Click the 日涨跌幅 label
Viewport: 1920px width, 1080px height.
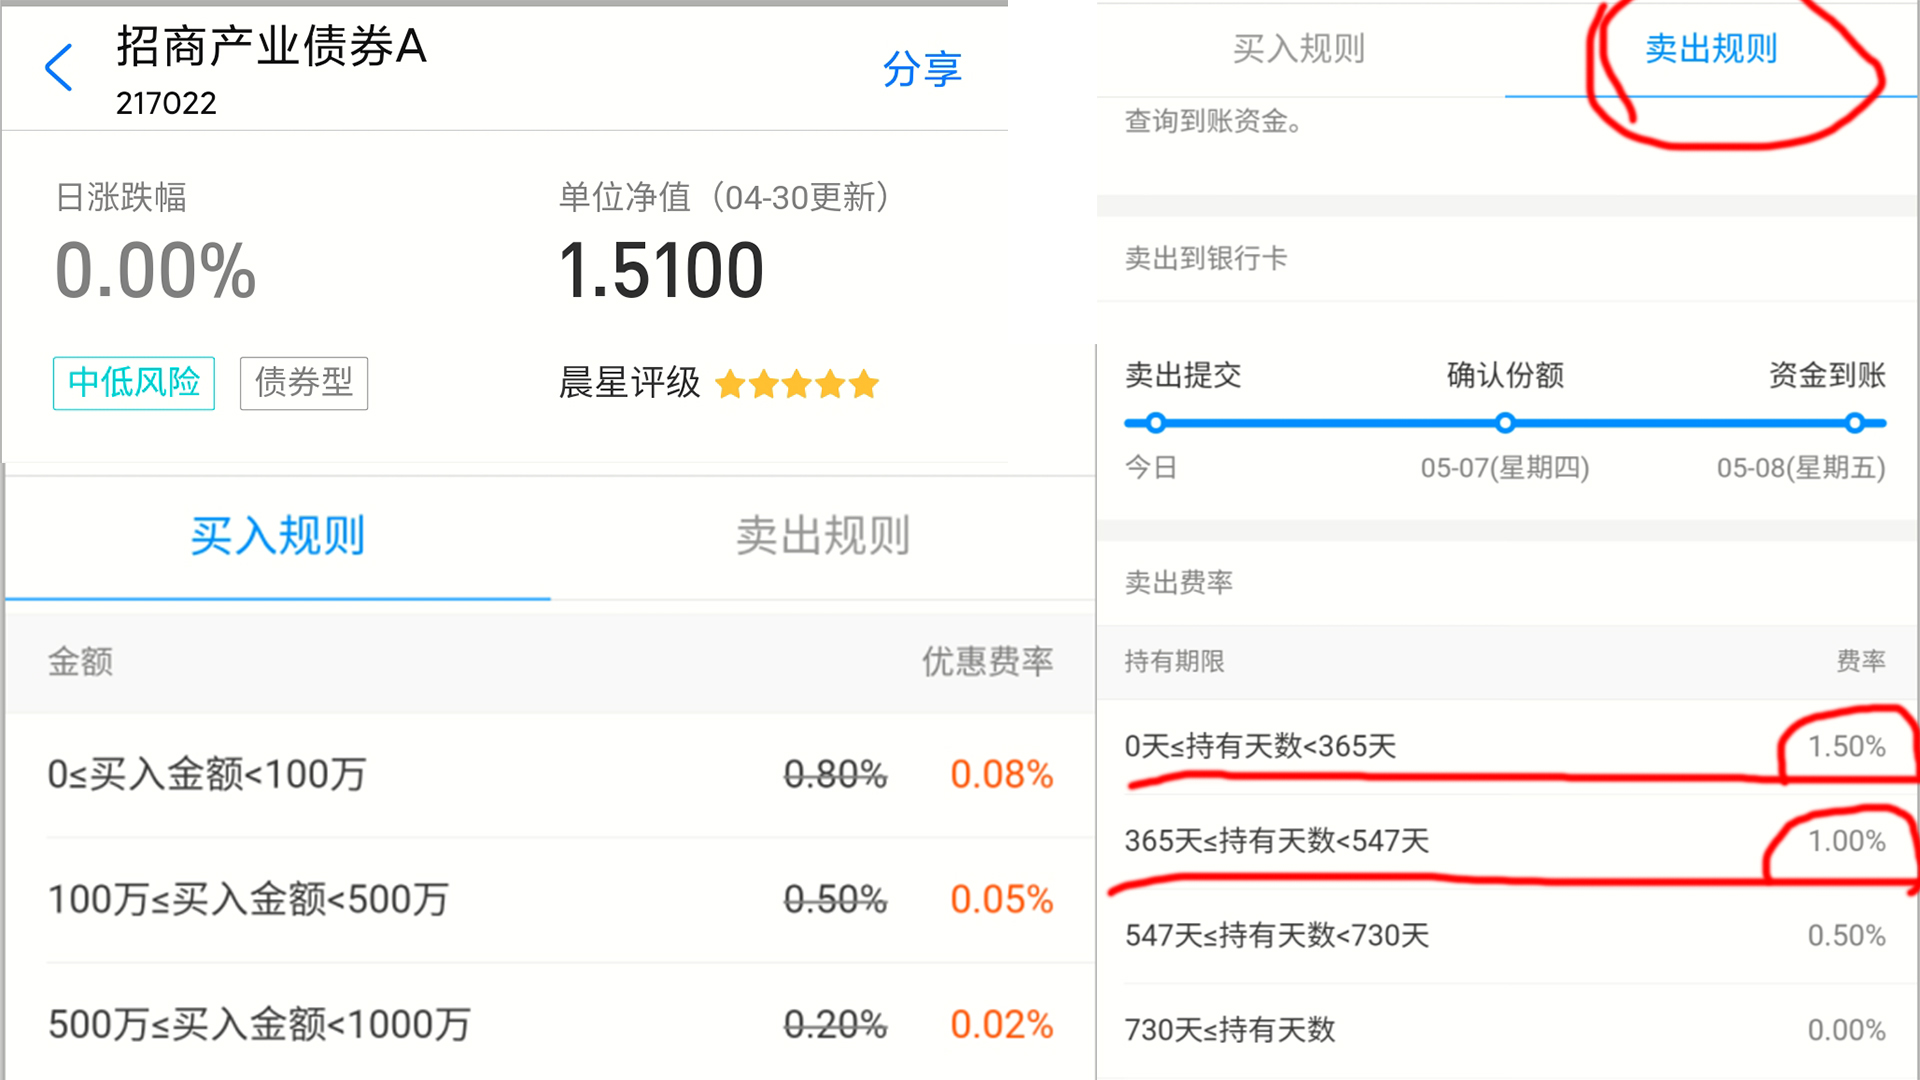click(x=121, y=197)
